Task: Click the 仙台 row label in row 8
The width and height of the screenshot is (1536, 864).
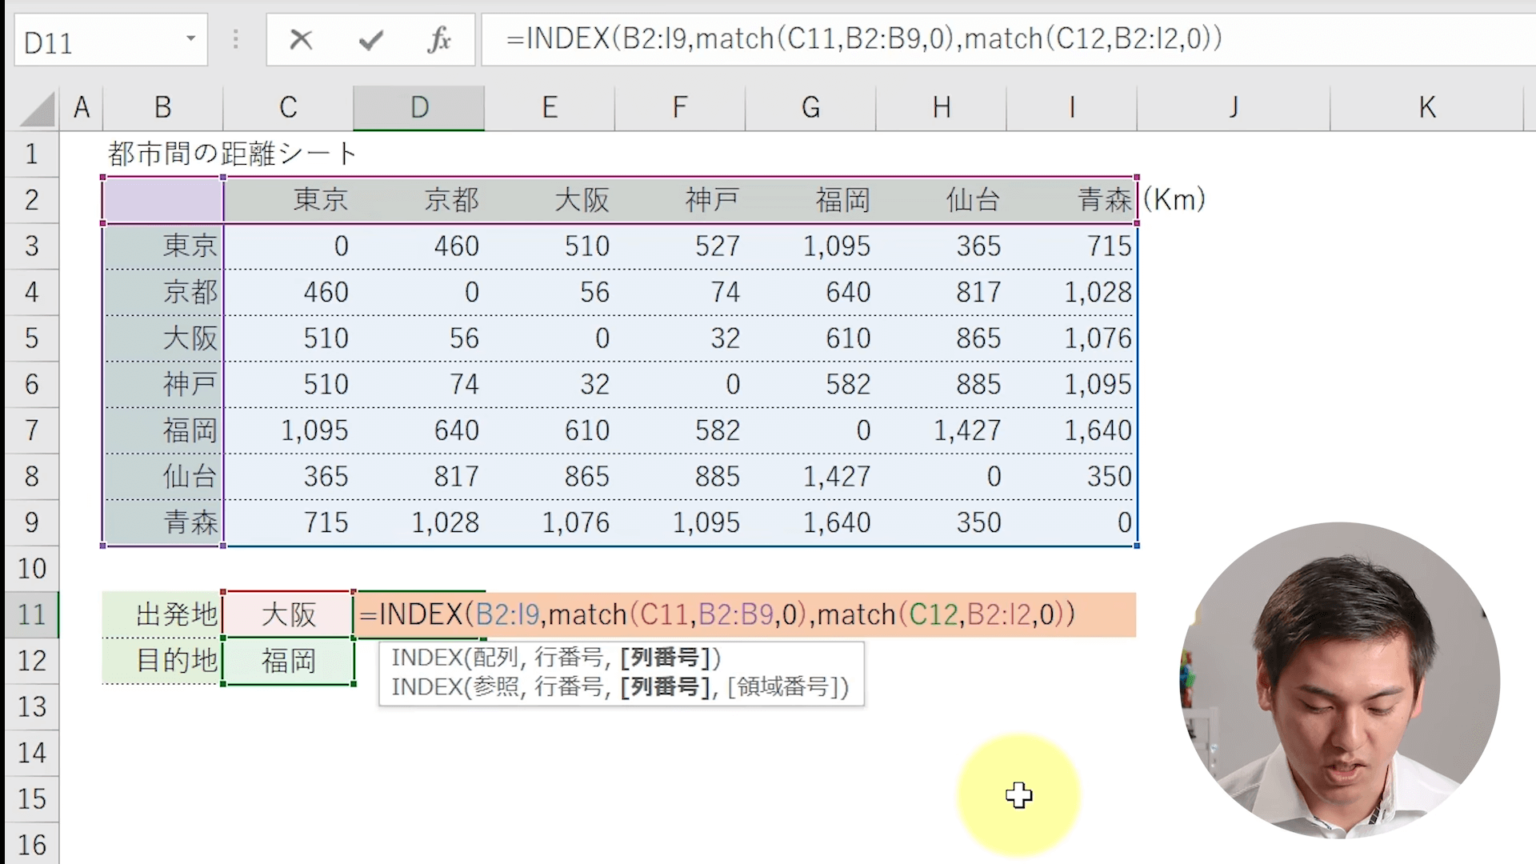Action: tap(163, 476)
